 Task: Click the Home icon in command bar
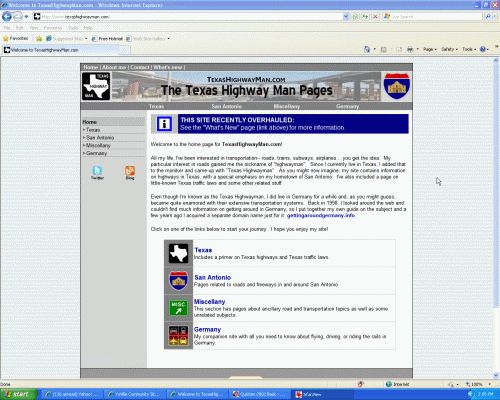tap(367, 49)
